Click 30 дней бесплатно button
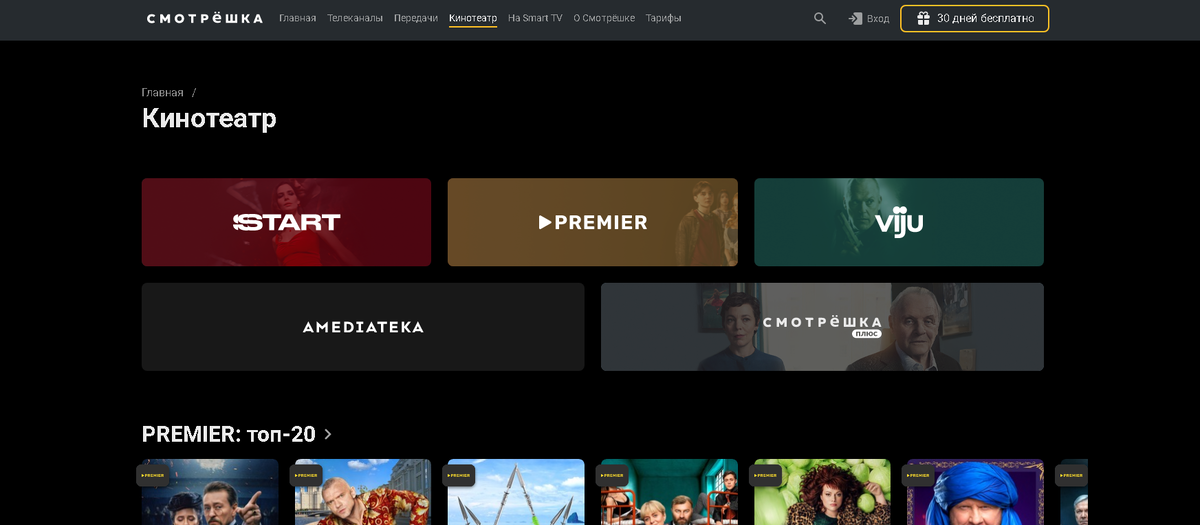This screenshot has width=1200, height=525. (x=974, y=18)
